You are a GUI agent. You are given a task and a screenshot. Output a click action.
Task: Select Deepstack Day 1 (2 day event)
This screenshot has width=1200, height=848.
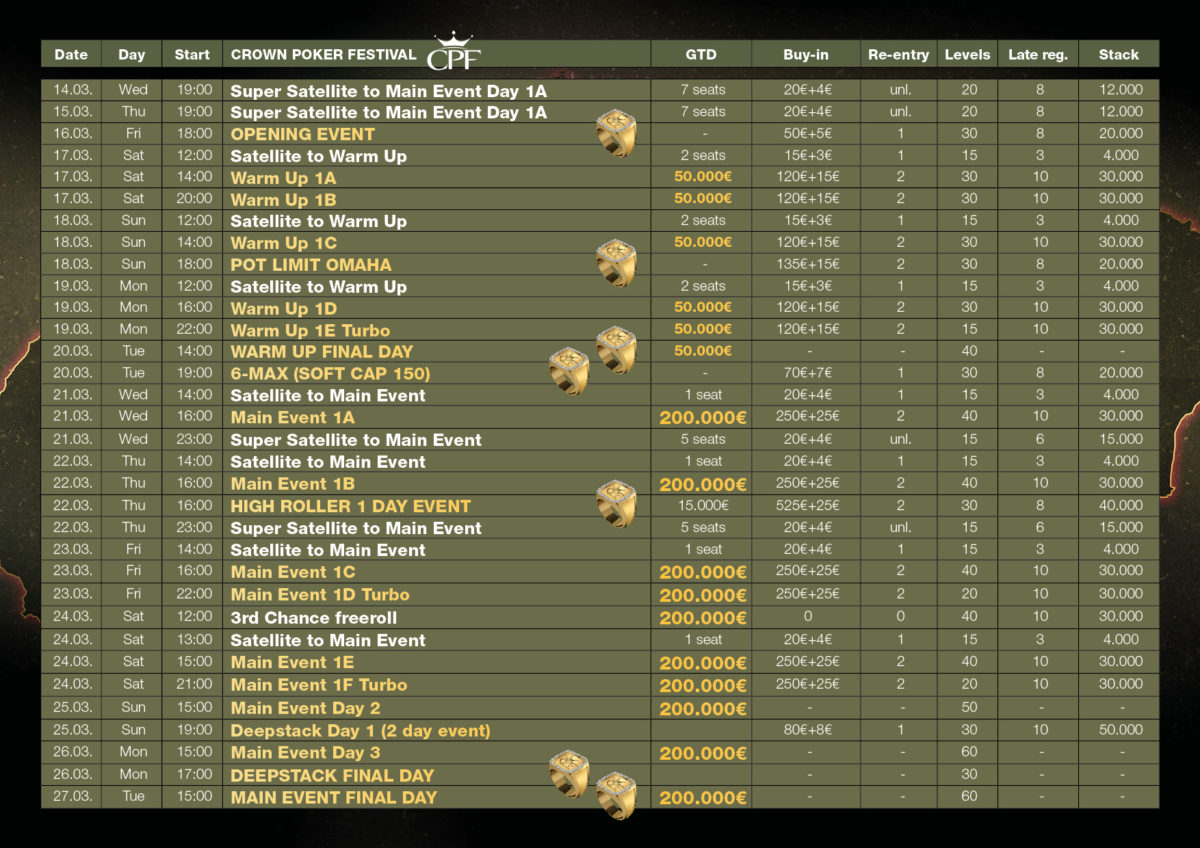(x=360, y=730)
